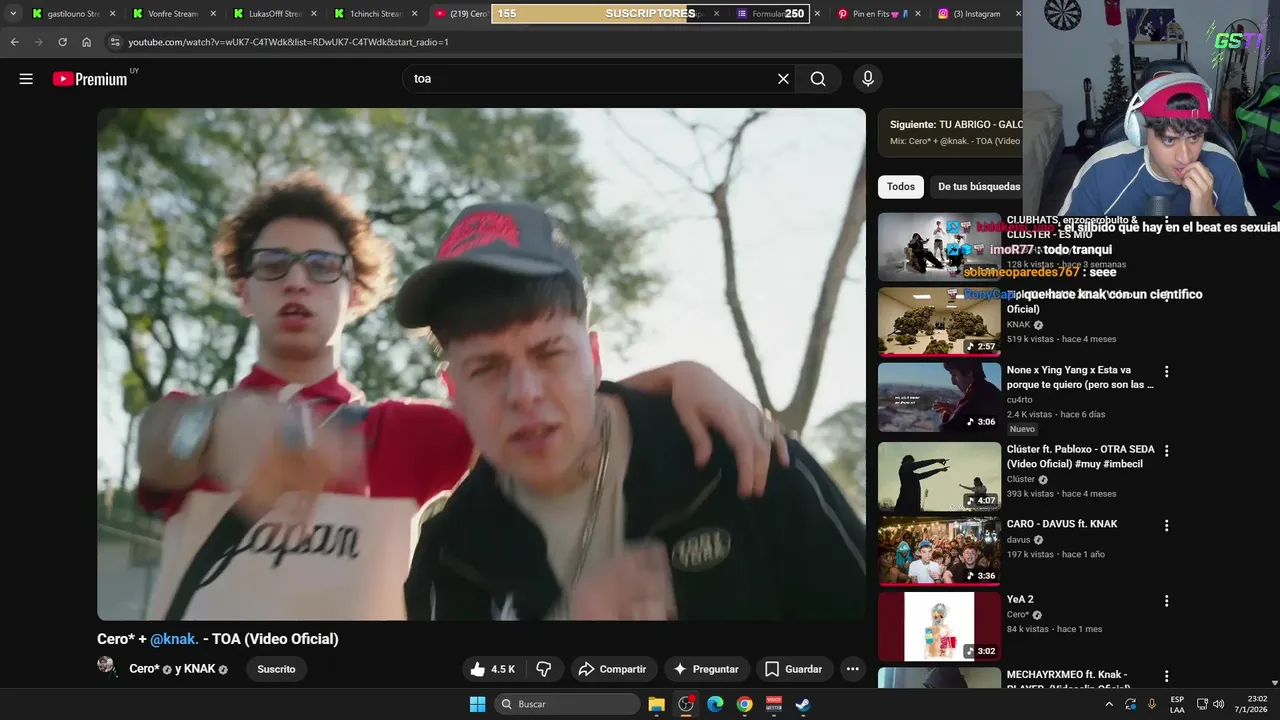Viewport: 1280px width, 720px height.
Task: Click the TOA video player
Action: click(481, 364)
